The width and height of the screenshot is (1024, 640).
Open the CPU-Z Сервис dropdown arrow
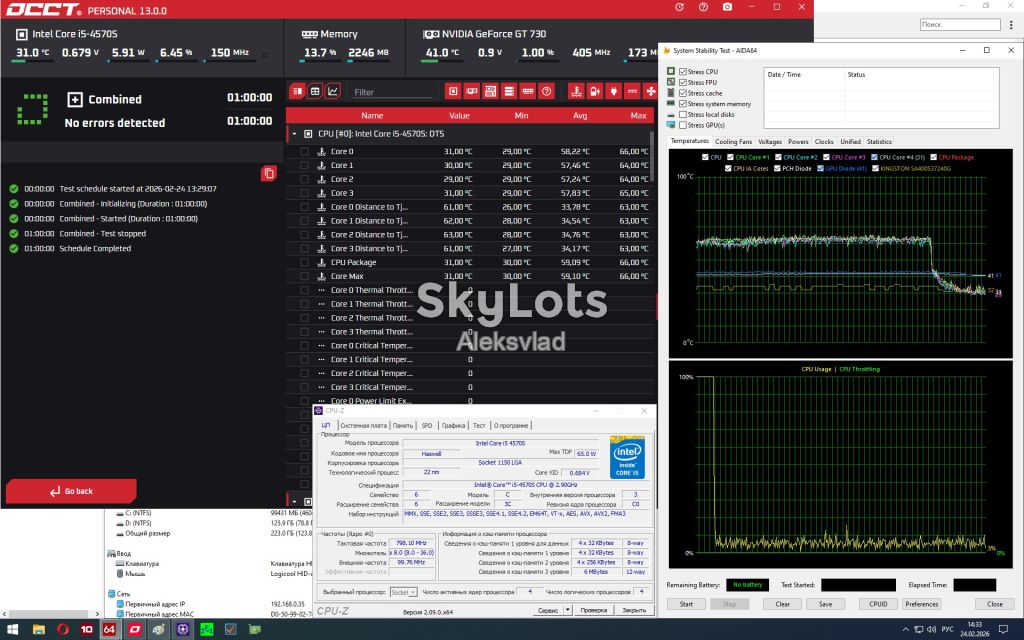tap(568, 610)
